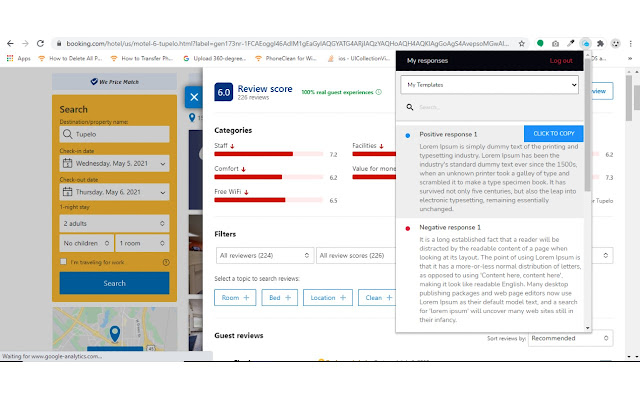
Task: Click the browser forward arrow
Action: point(25,43)
